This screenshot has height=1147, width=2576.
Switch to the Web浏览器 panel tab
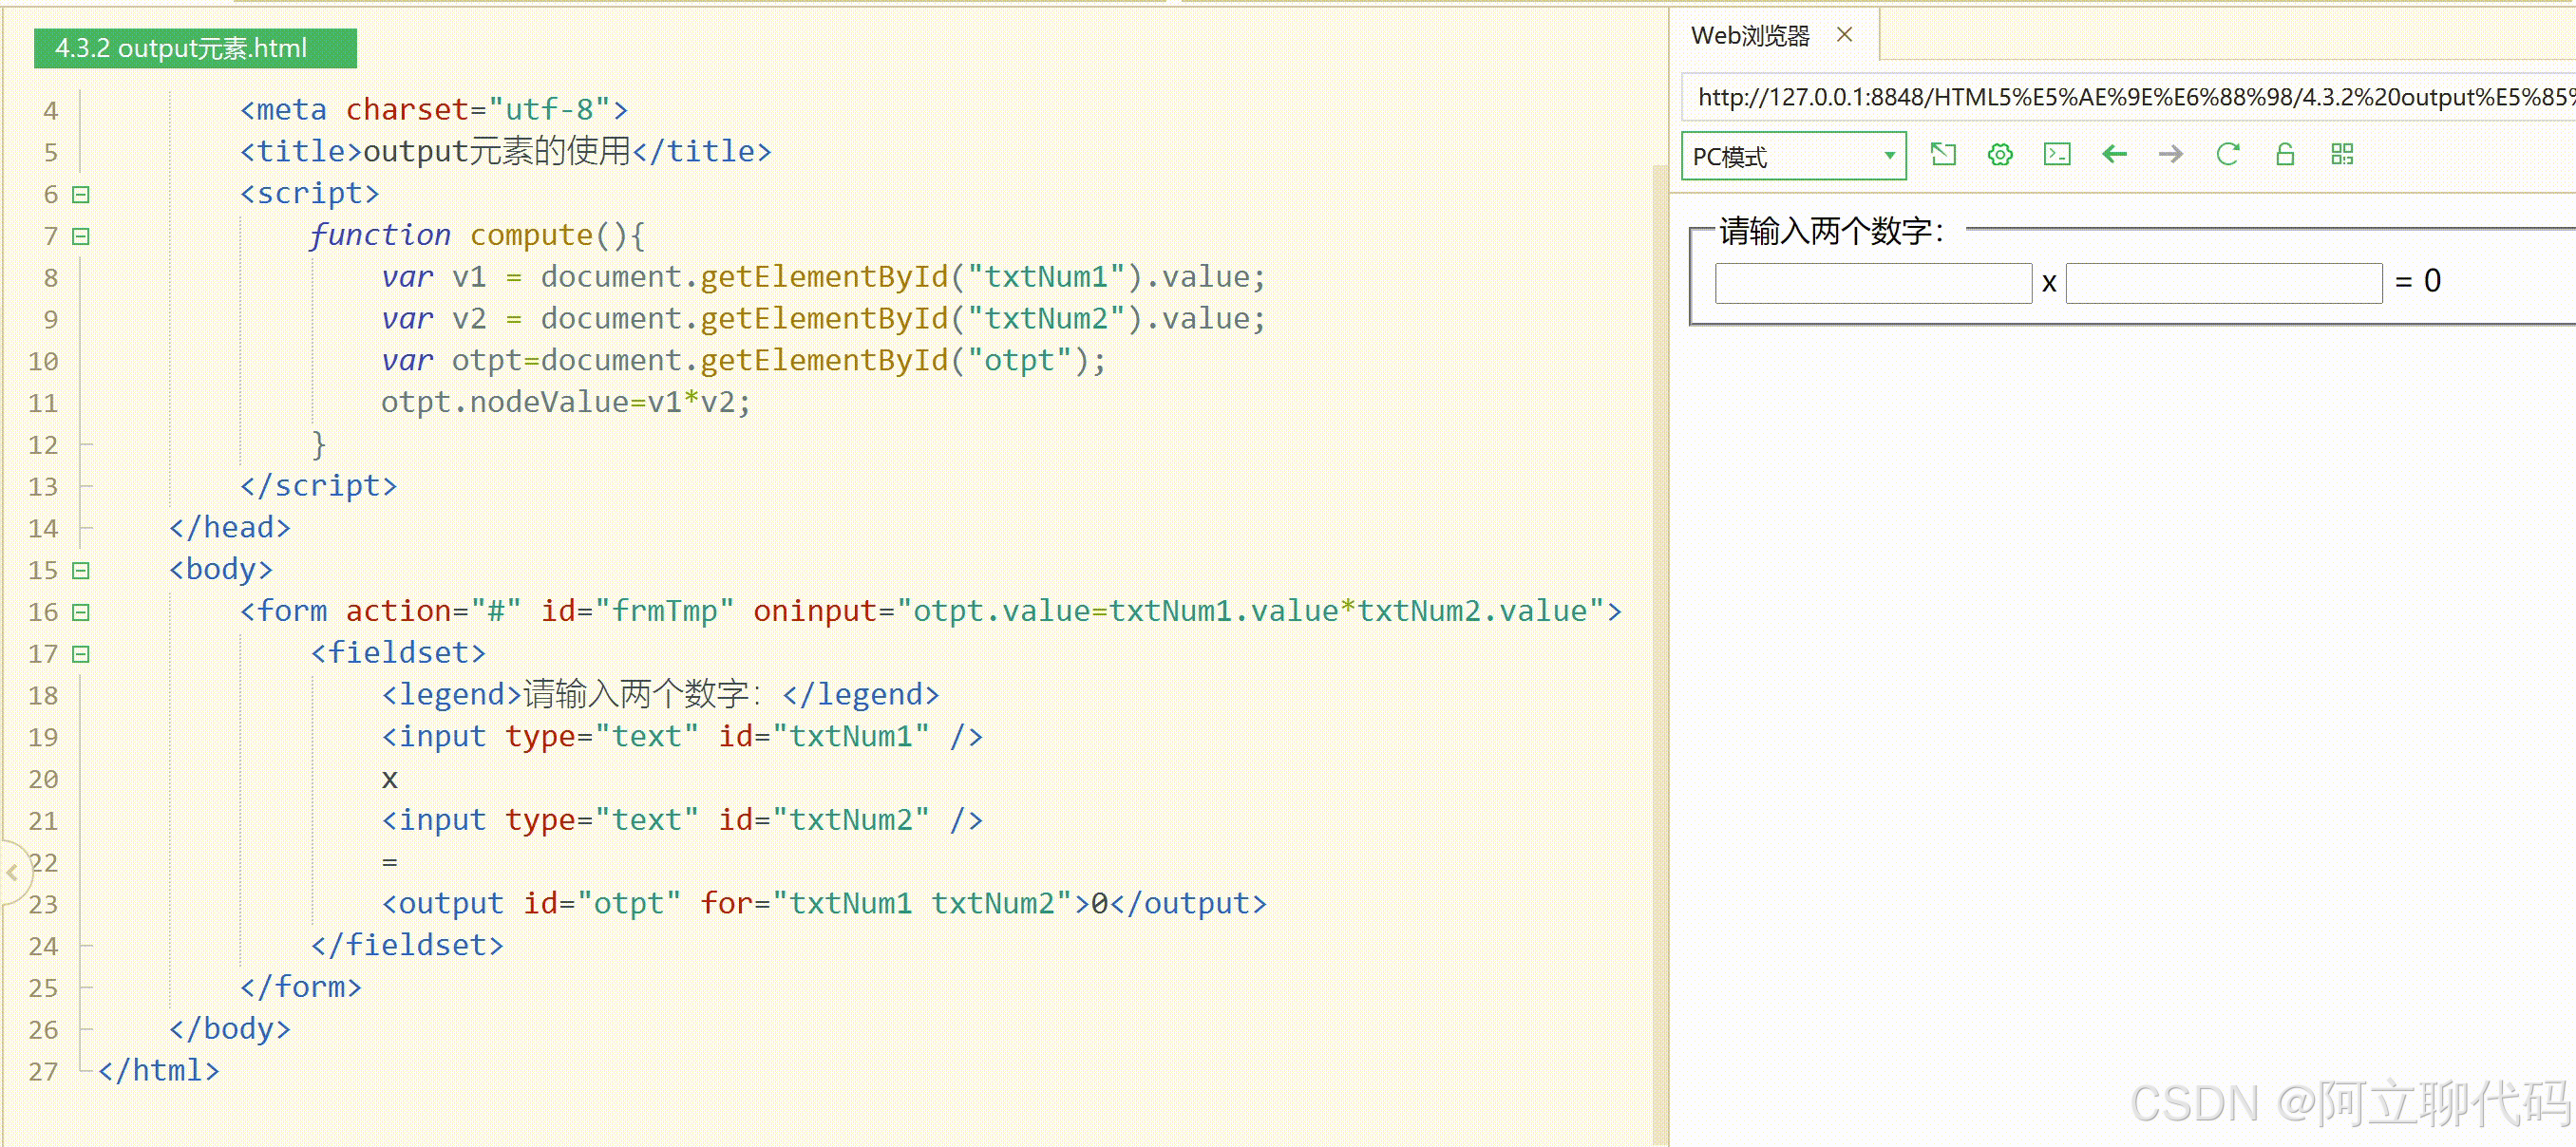pos(1750,36)
